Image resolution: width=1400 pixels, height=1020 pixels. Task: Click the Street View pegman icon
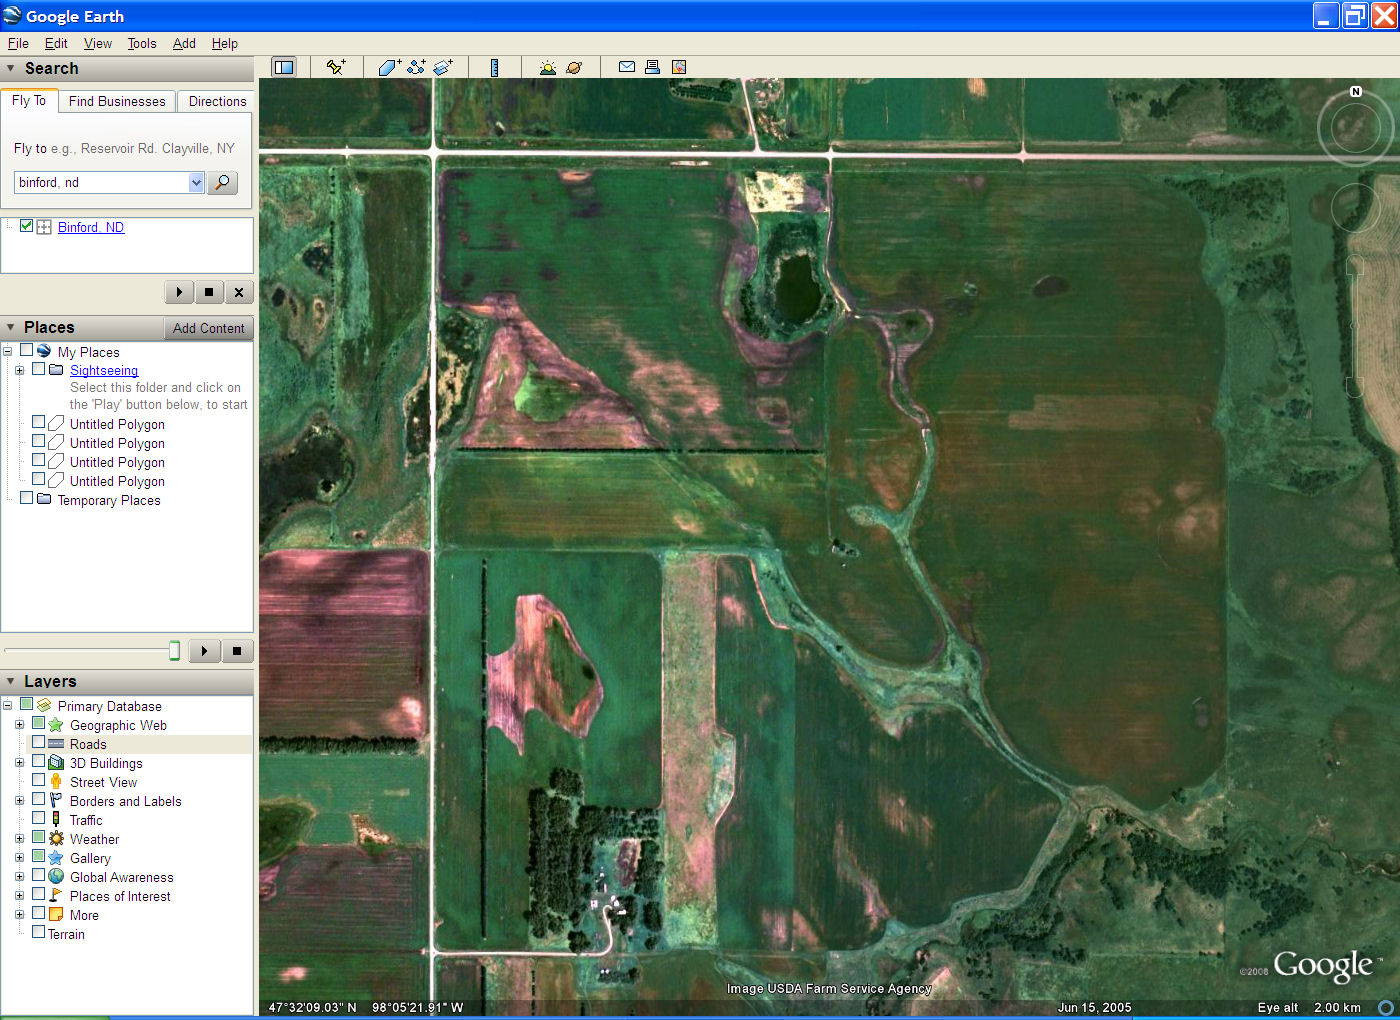tap(56, 782)
